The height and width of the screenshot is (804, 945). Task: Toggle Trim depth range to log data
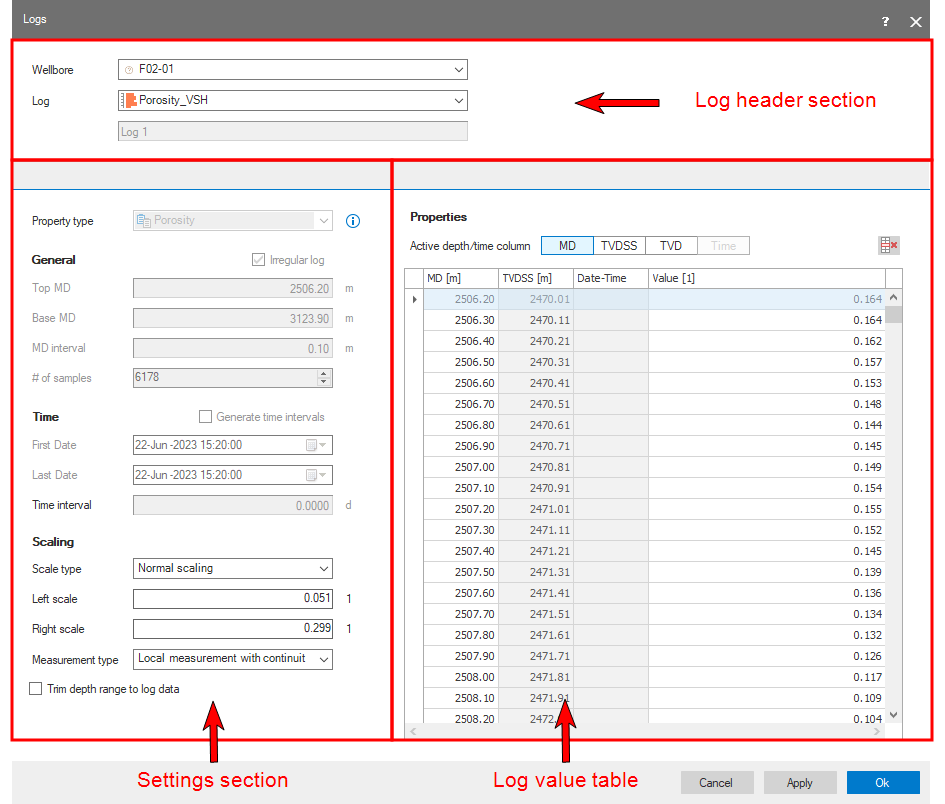37,689
